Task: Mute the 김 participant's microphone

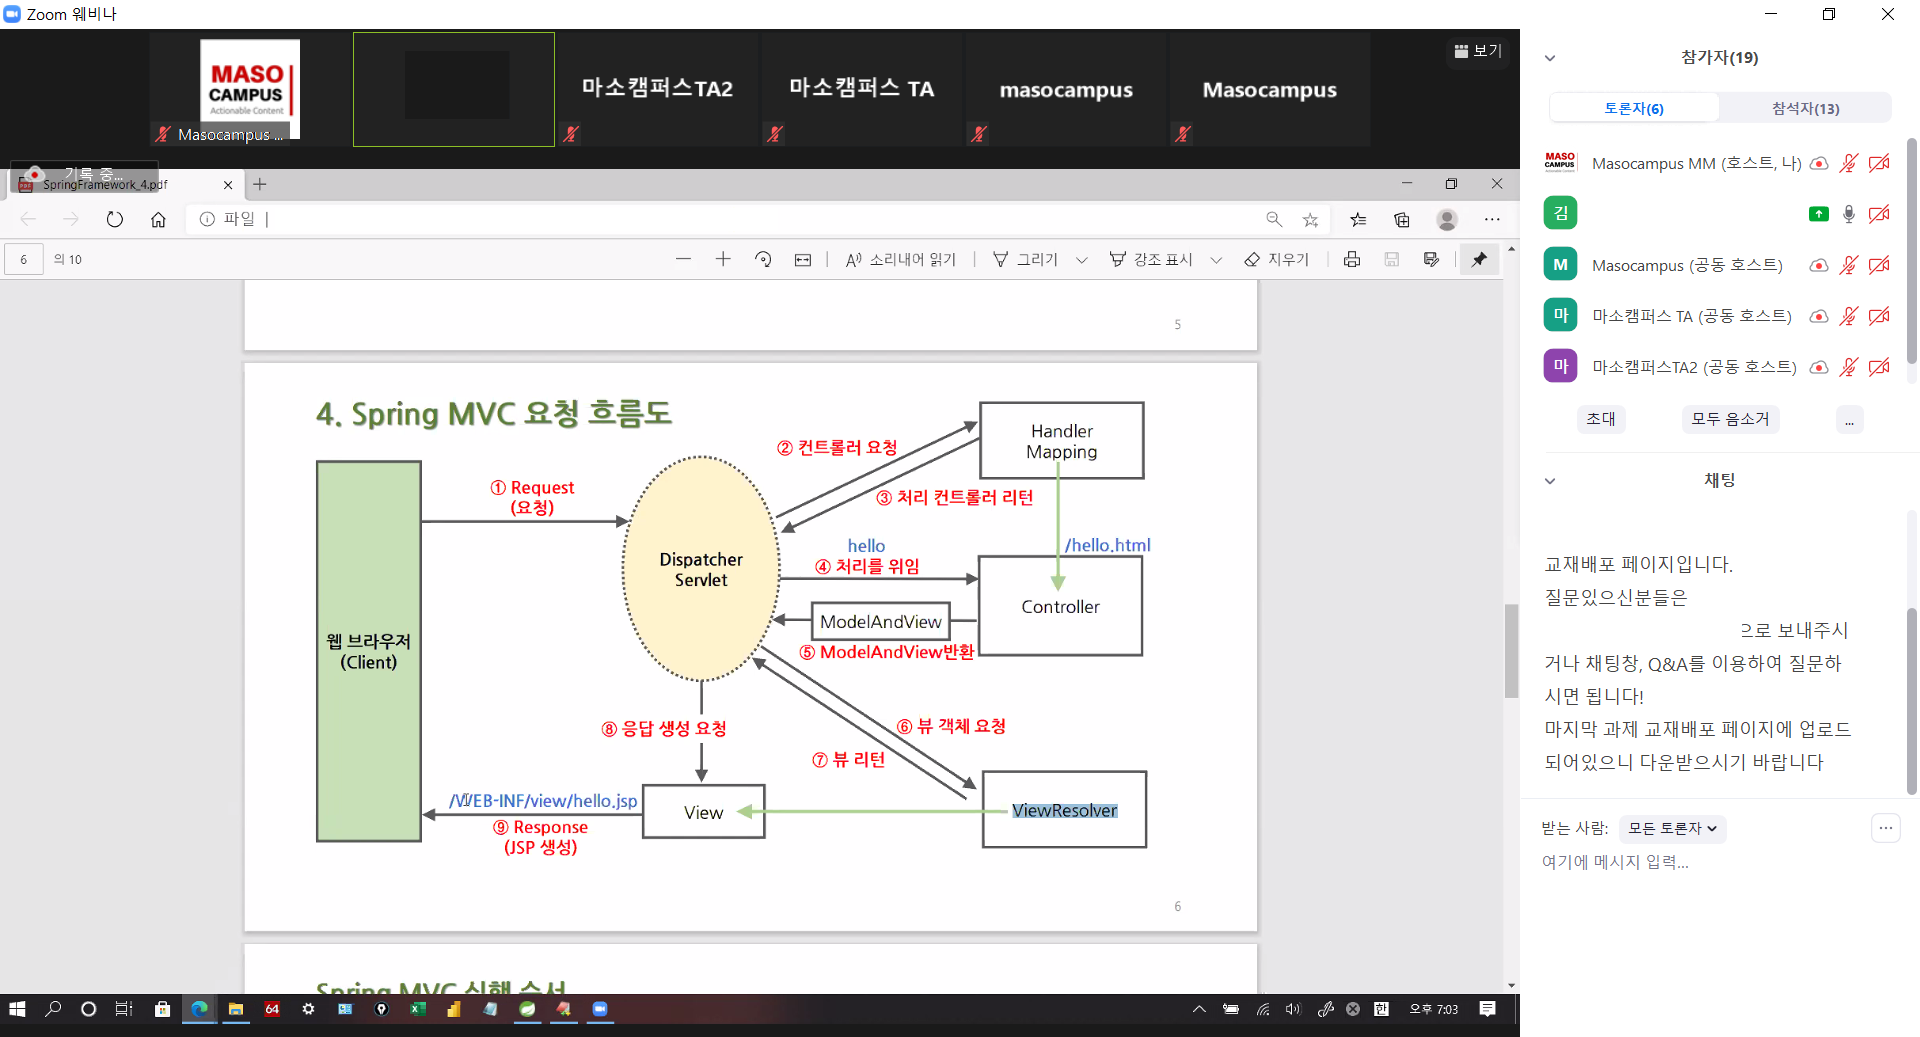Action: point(1848,214)
